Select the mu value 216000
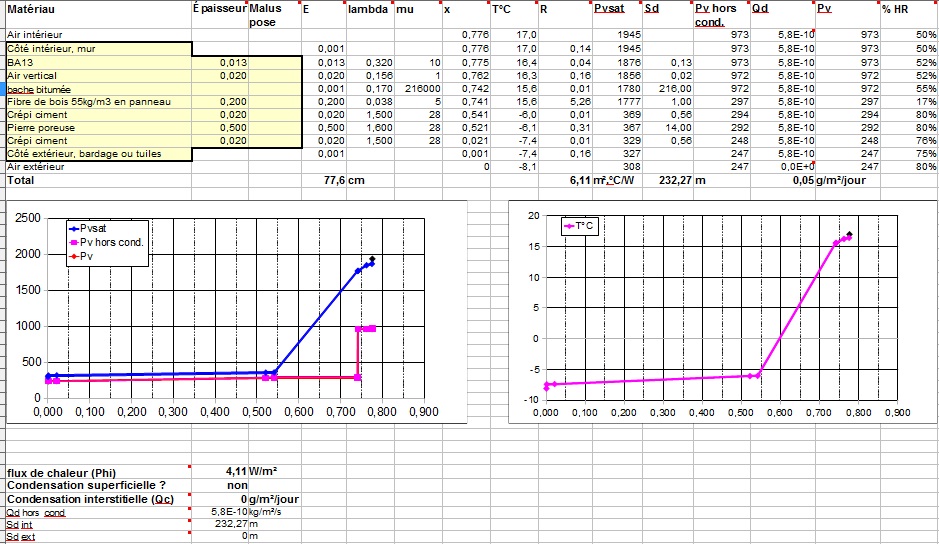Viewport: 939px width, 544px height. 418,89
